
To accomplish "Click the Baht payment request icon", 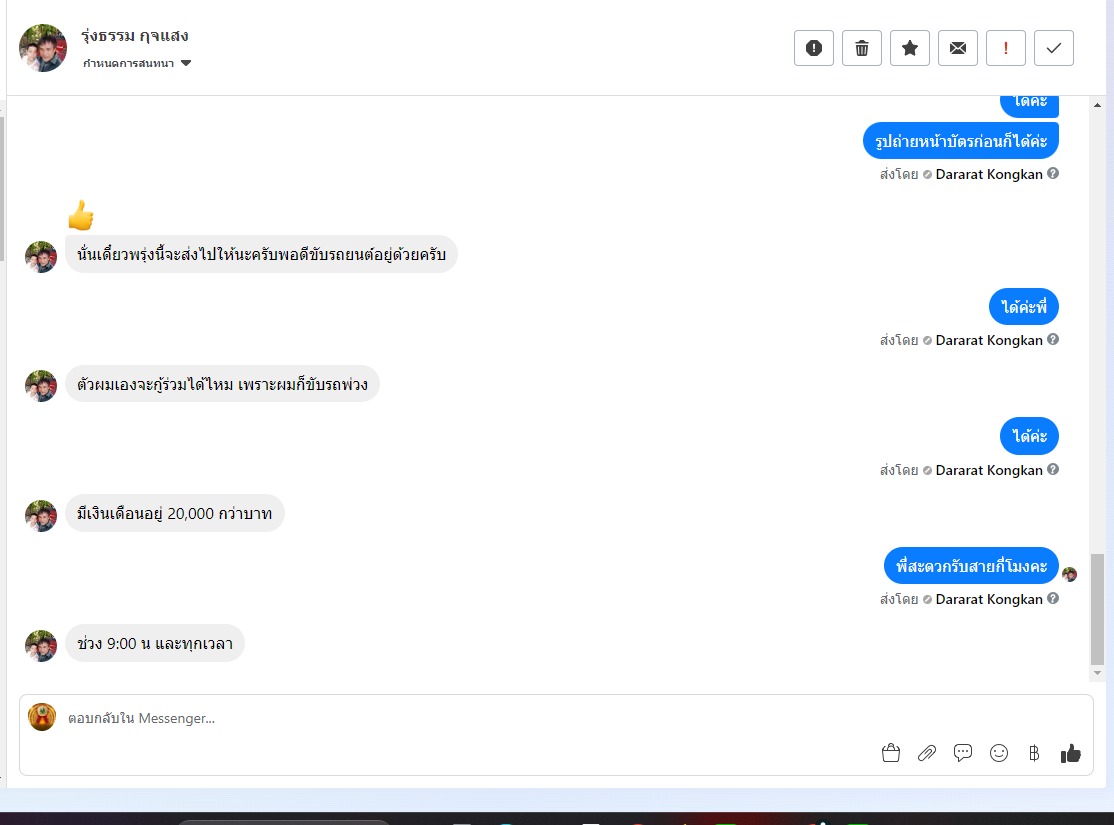I will coord(1034,753).
